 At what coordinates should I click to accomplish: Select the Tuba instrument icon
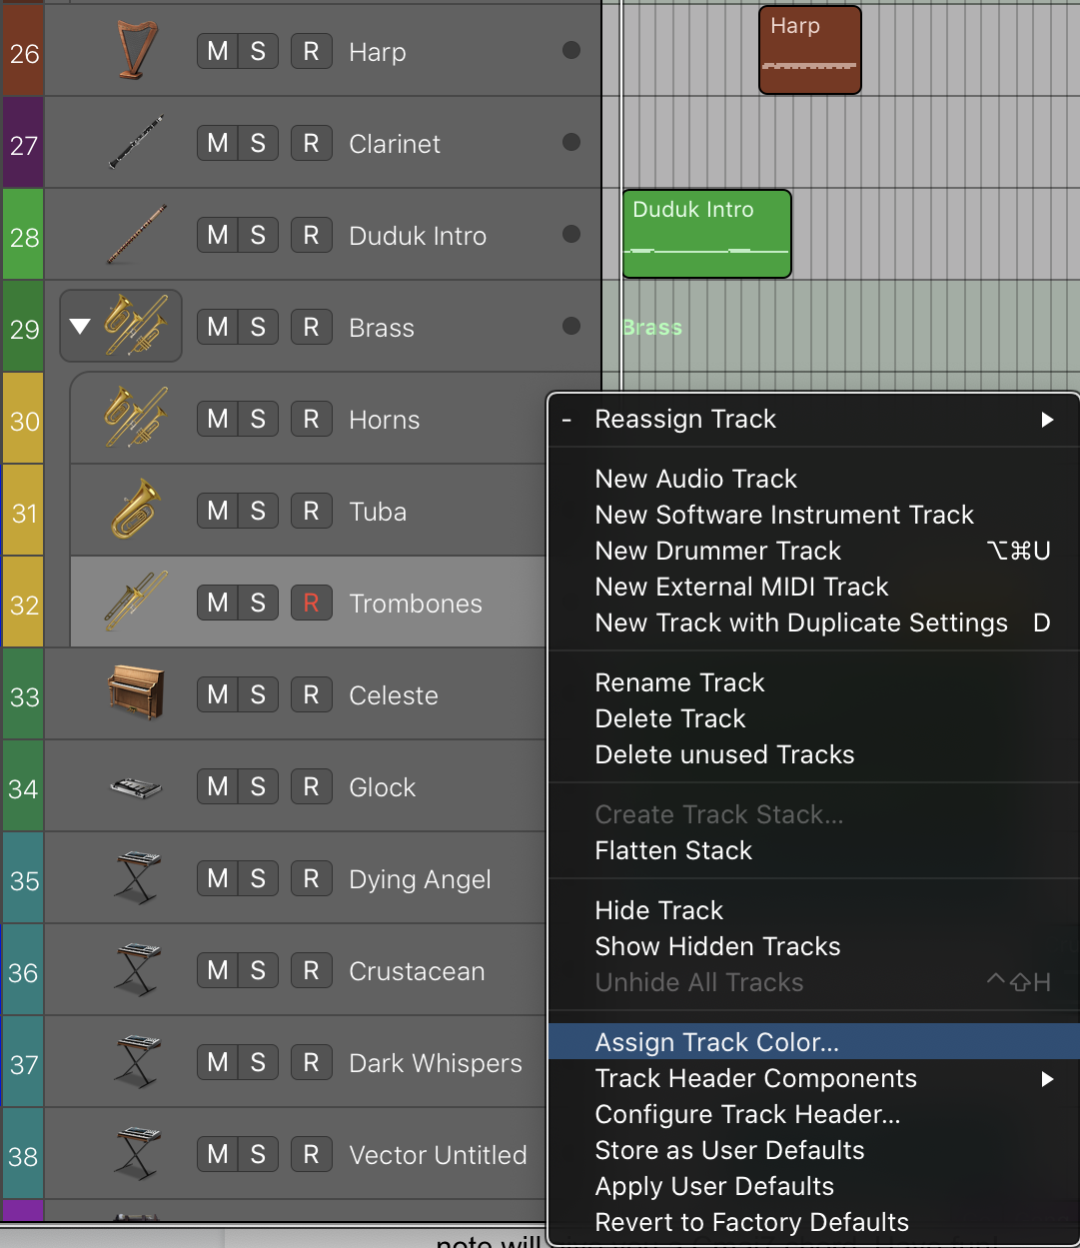[x=134, y=511]
